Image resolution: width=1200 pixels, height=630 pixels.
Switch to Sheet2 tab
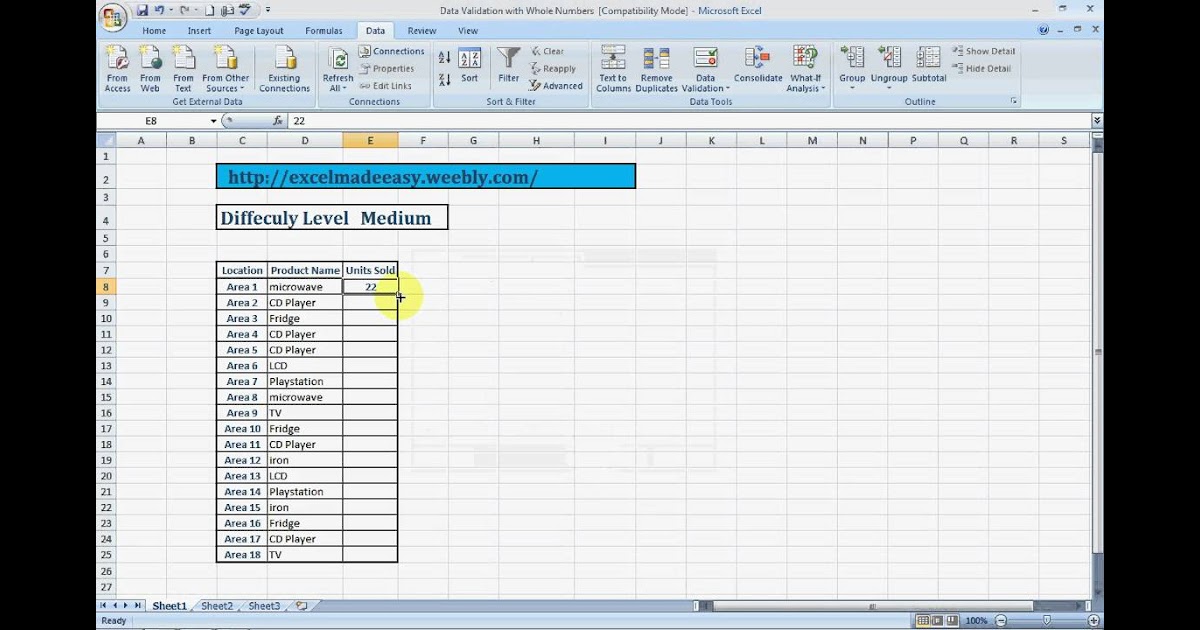(217, 606)
